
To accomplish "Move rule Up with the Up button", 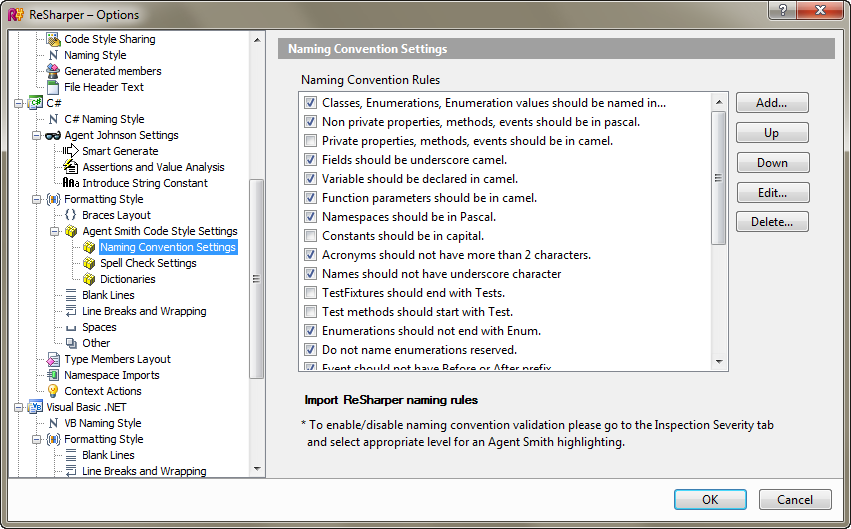I will pos(772,132).
